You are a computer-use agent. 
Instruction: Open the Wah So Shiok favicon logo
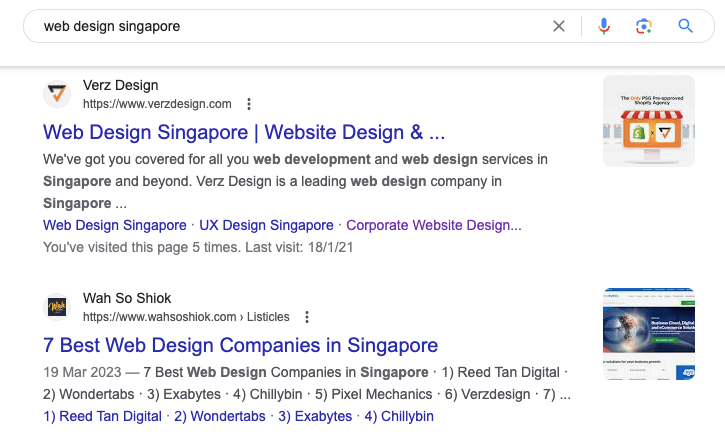(x=57, y=307)
